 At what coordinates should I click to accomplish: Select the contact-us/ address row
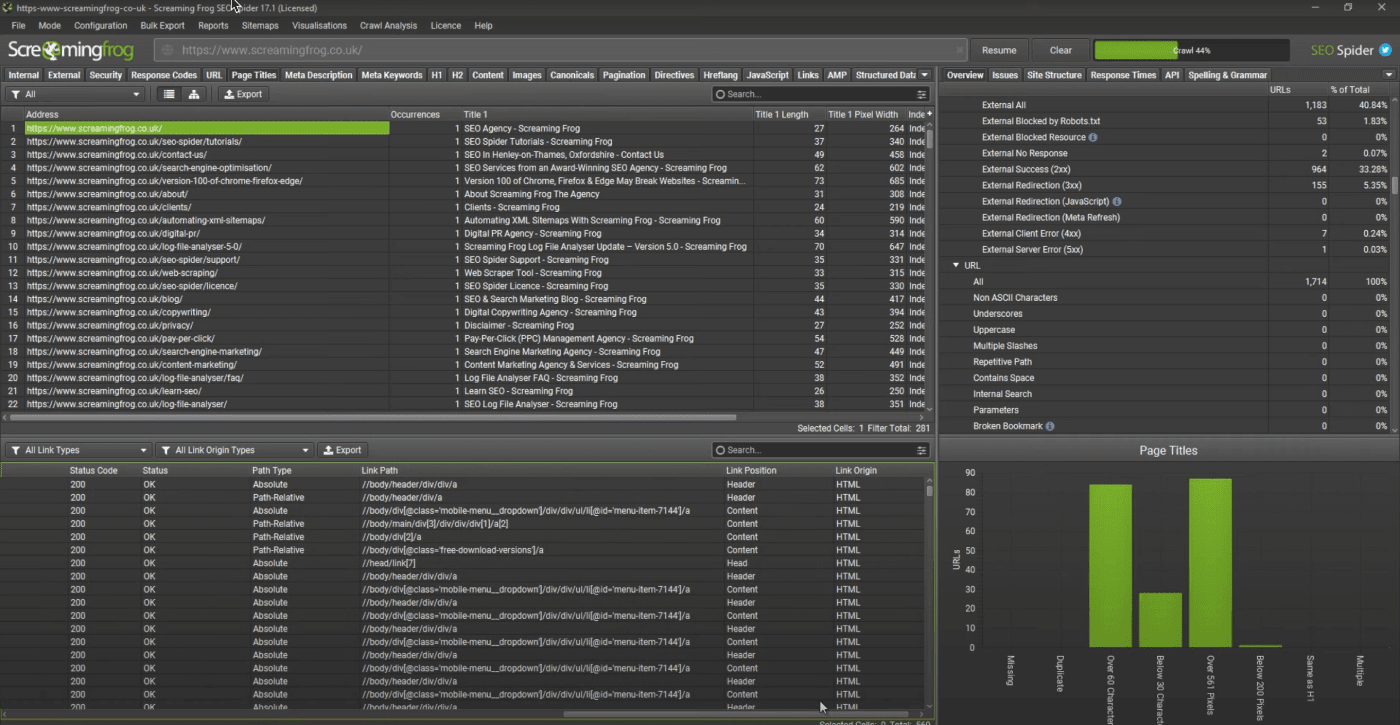pyautogui.click(x=207, y=155)
